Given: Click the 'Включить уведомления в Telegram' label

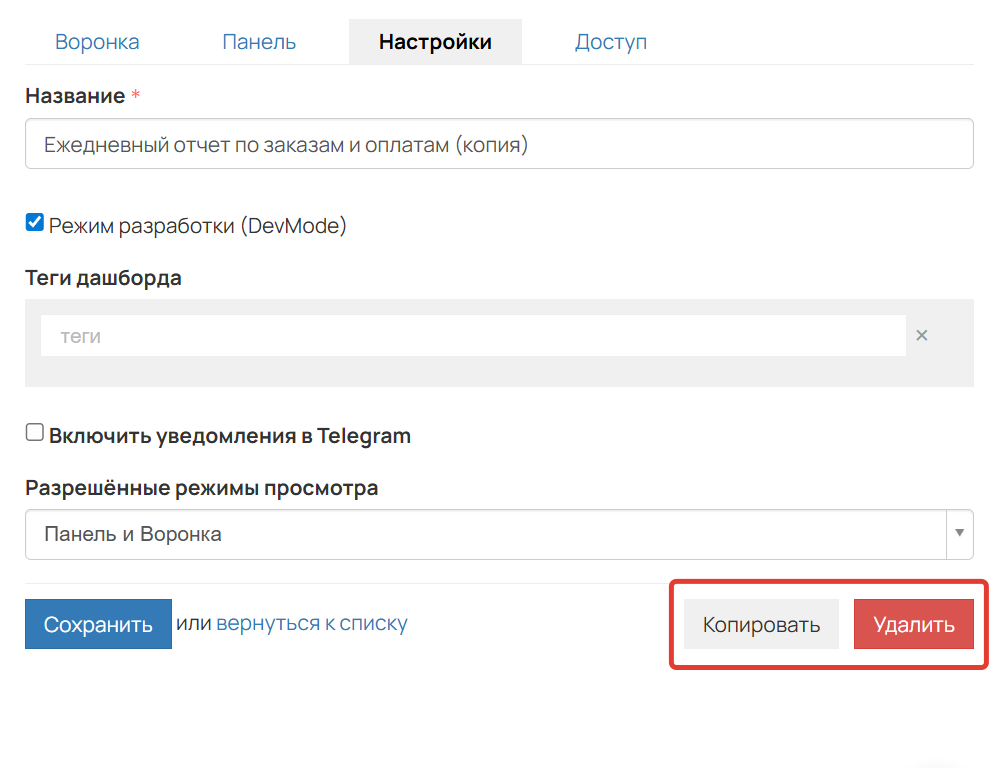Looking at the screenshot, I should tap(230, 436).
